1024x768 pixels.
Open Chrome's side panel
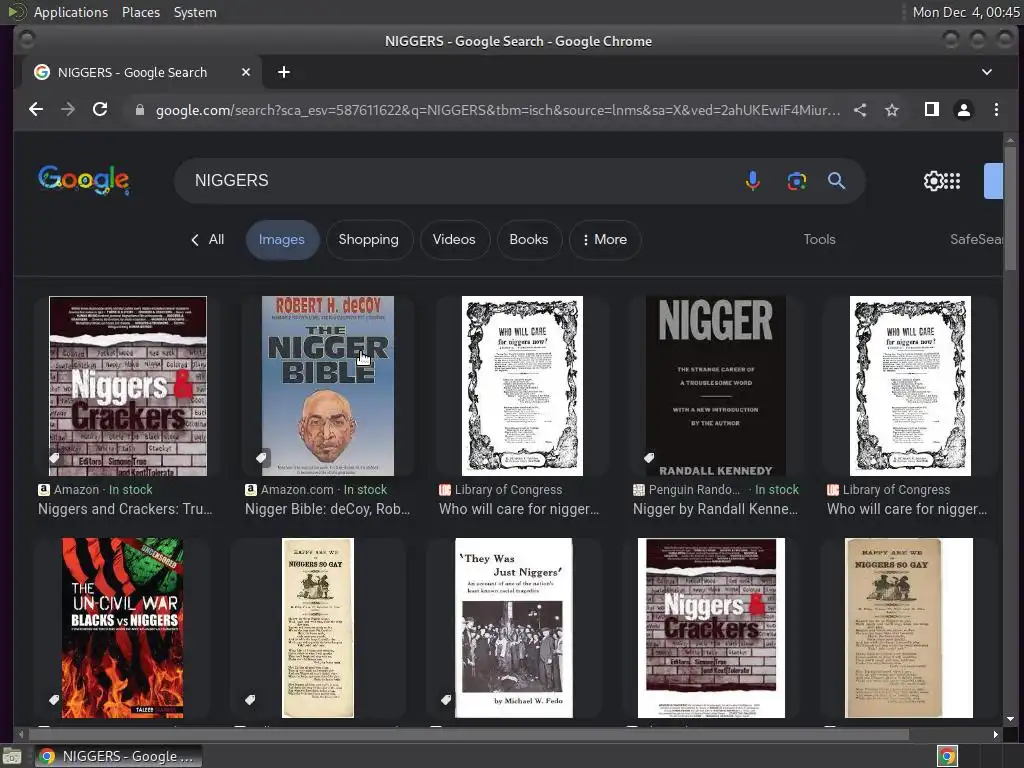tap(932, 110)
